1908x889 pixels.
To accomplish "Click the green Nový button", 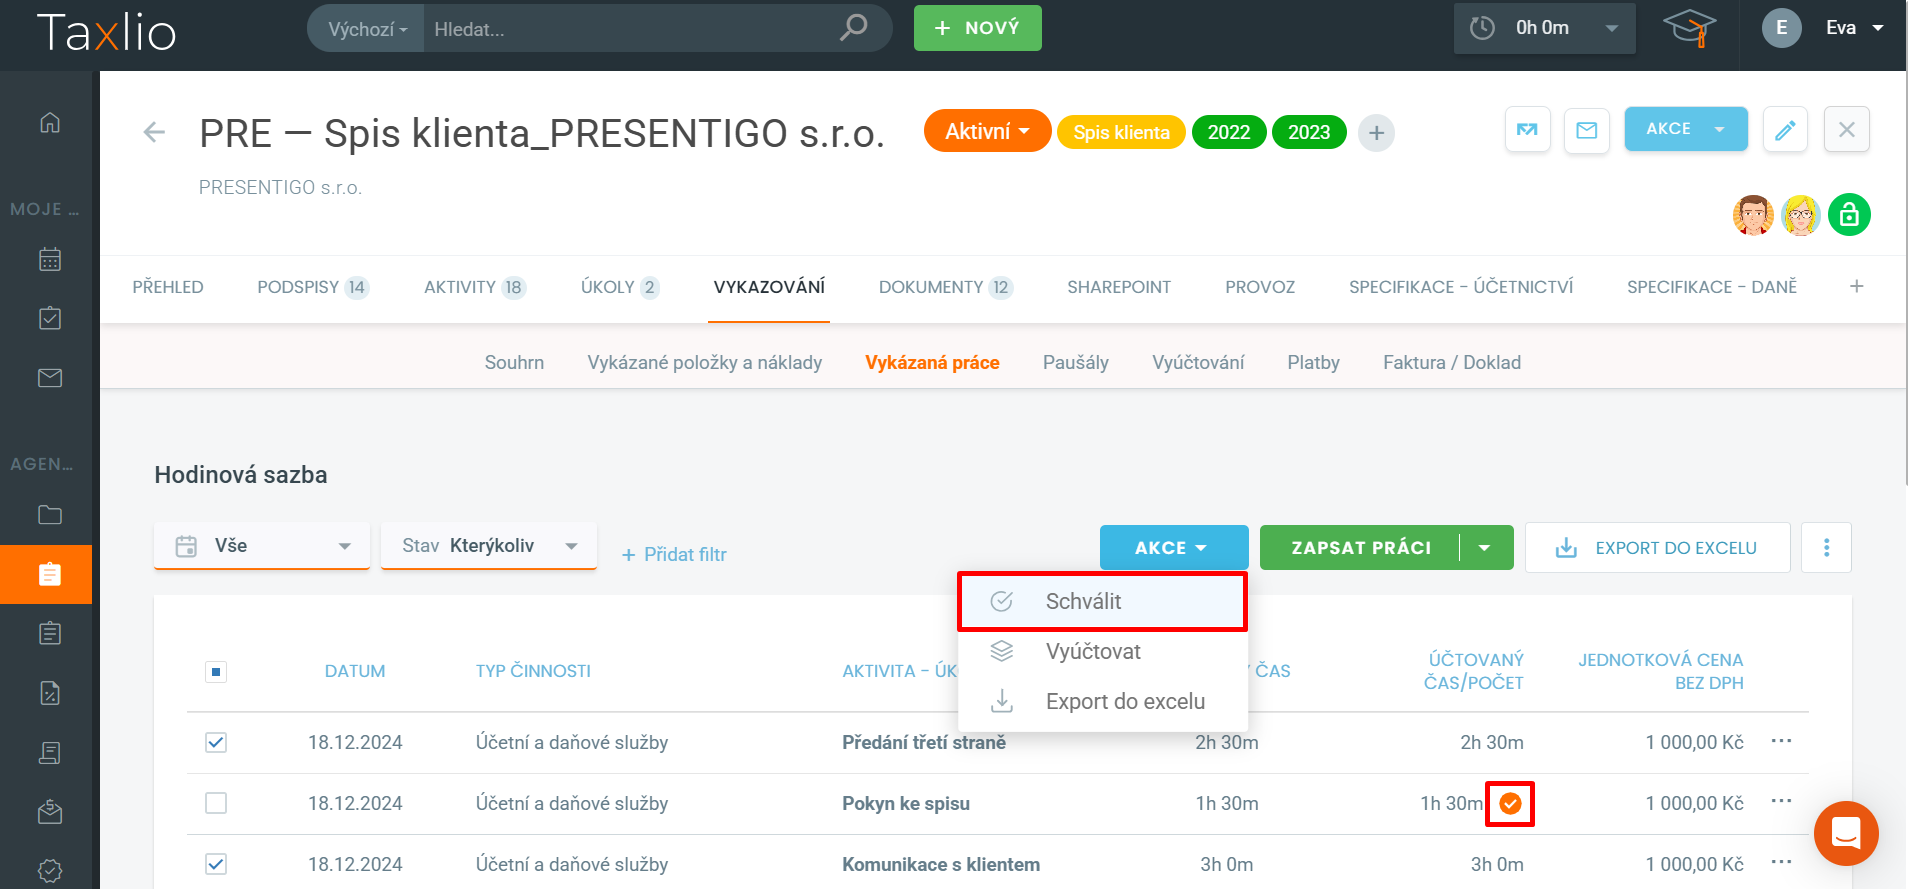I will click(977, 28).
